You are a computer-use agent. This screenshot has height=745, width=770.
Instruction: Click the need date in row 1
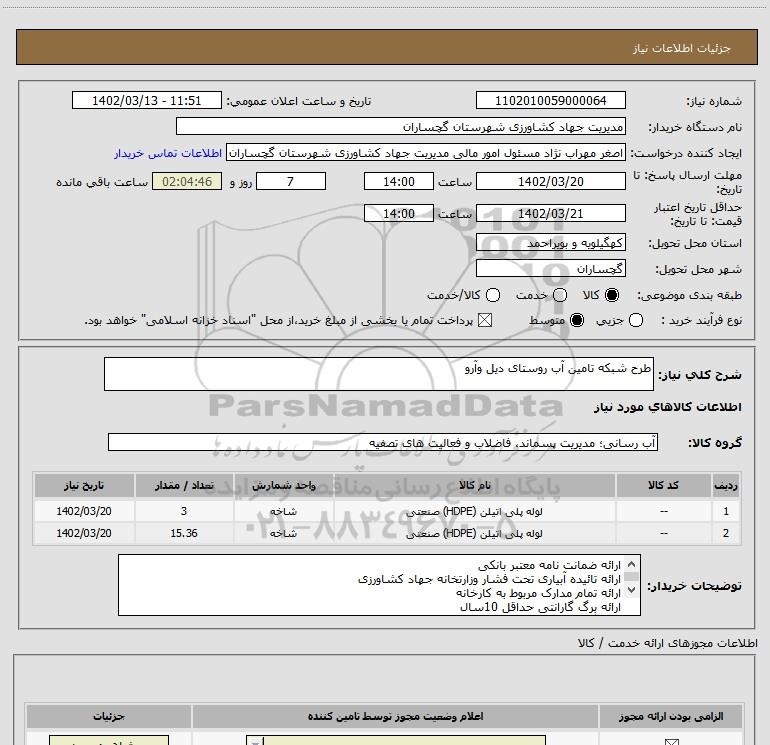point(84,511)
